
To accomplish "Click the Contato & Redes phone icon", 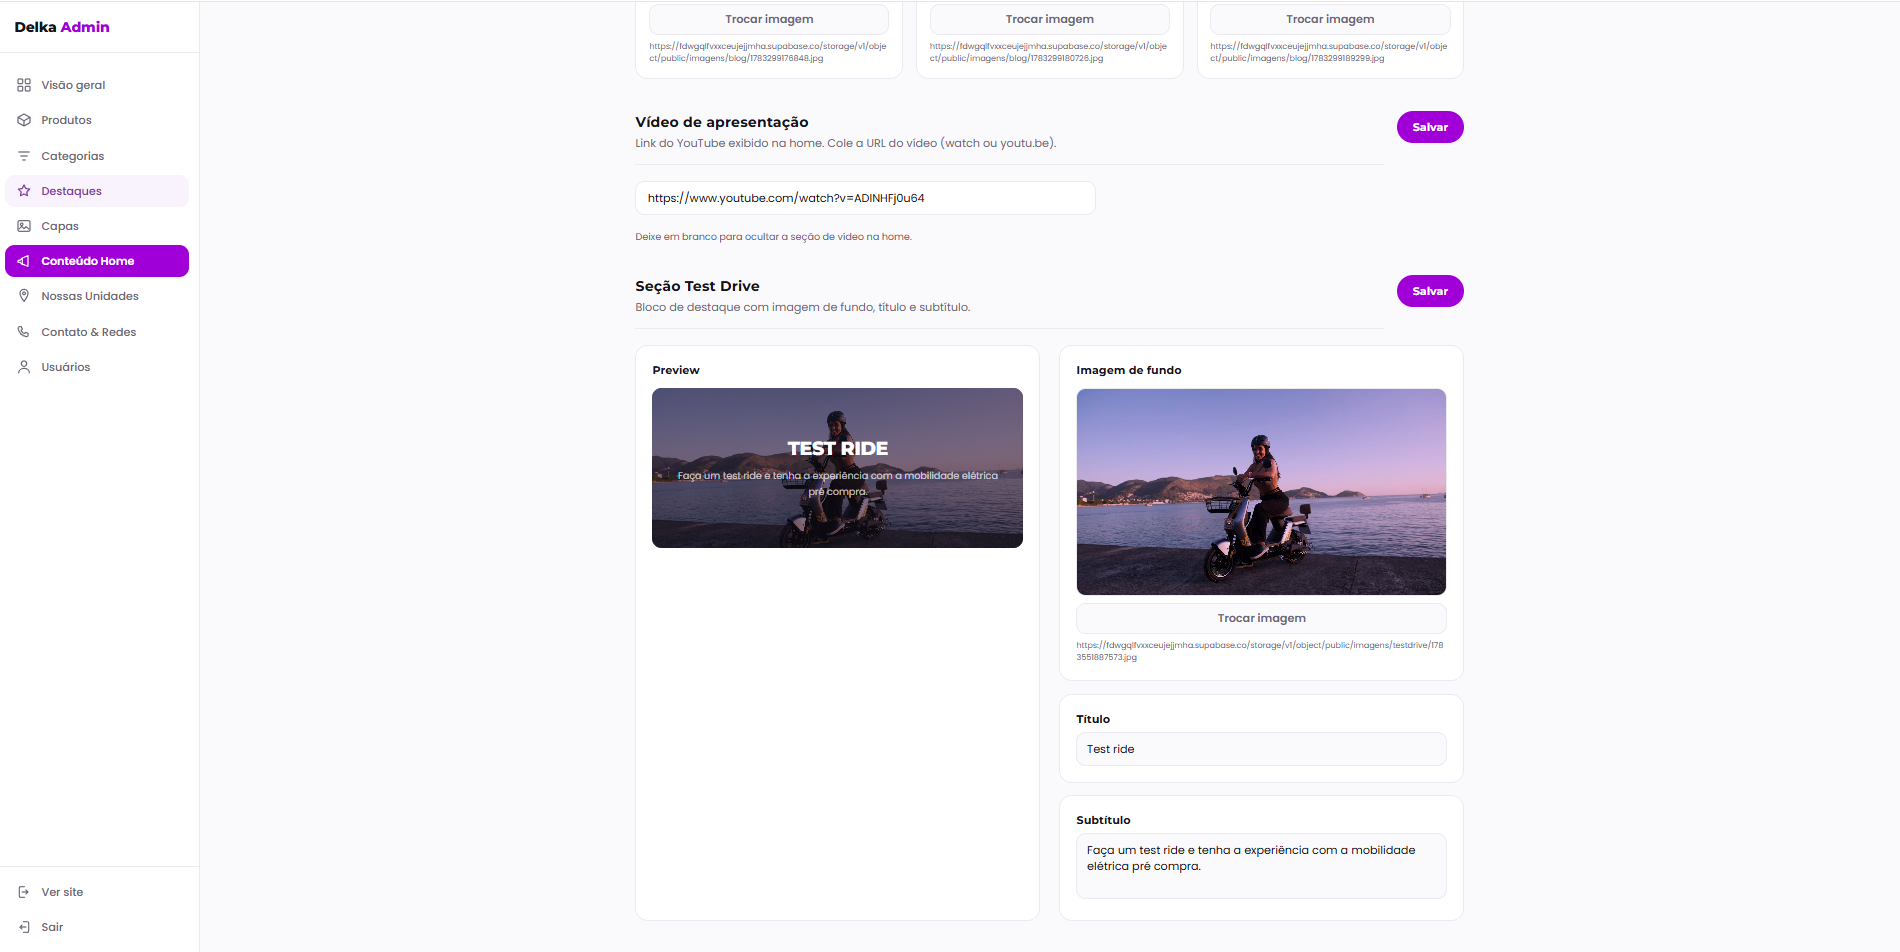I will tap(24, 332).
